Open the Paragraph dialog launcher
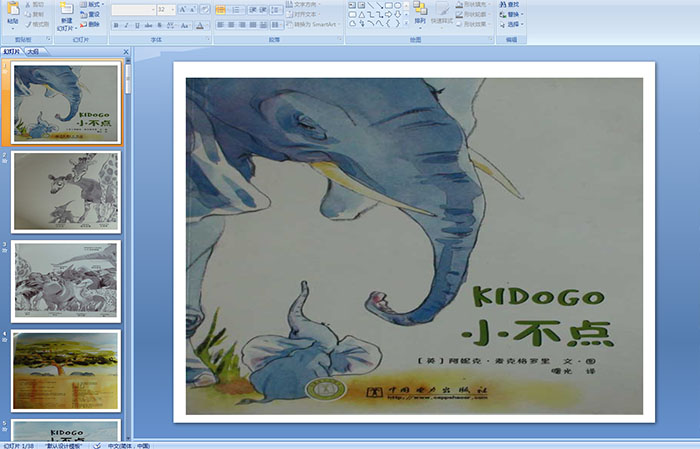The height and width of the screenshot is (449, 700). (x=340, y=40)
